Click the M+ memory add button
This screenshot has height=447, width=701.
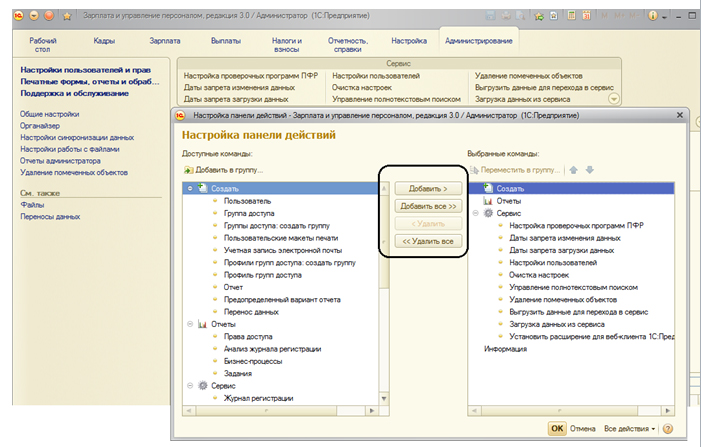[x=619, y=16]
